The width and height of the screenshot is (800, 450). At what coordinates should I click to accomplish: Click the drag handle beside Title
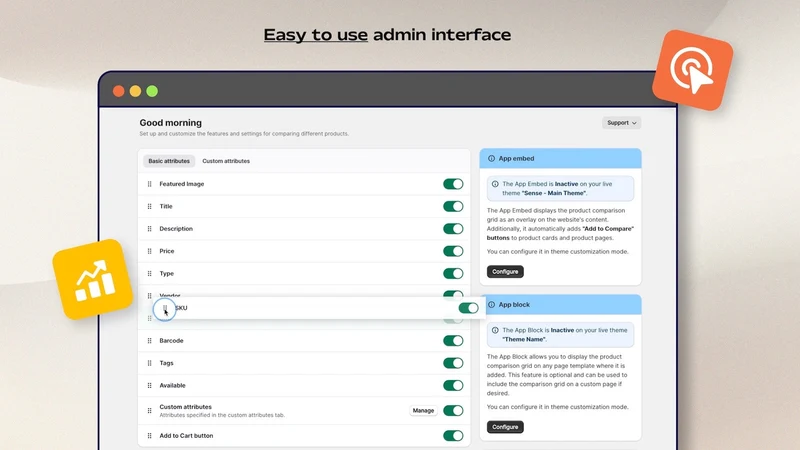[x=149, y=206]
